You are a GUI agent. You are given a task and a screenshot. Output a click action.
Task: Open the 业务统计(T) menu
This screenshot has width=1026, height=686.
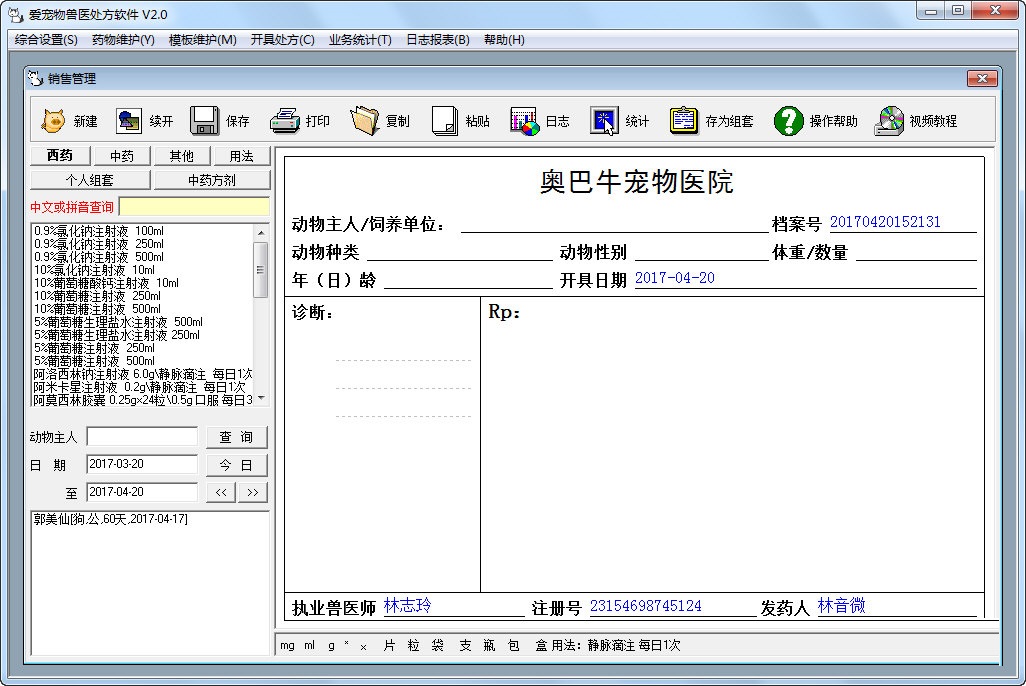click(x=360, y=40)
